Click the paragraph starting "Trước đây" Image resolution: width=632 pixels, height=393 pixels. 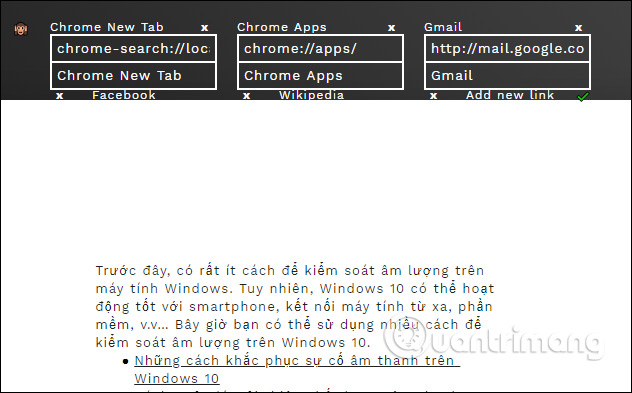[295, 306]
